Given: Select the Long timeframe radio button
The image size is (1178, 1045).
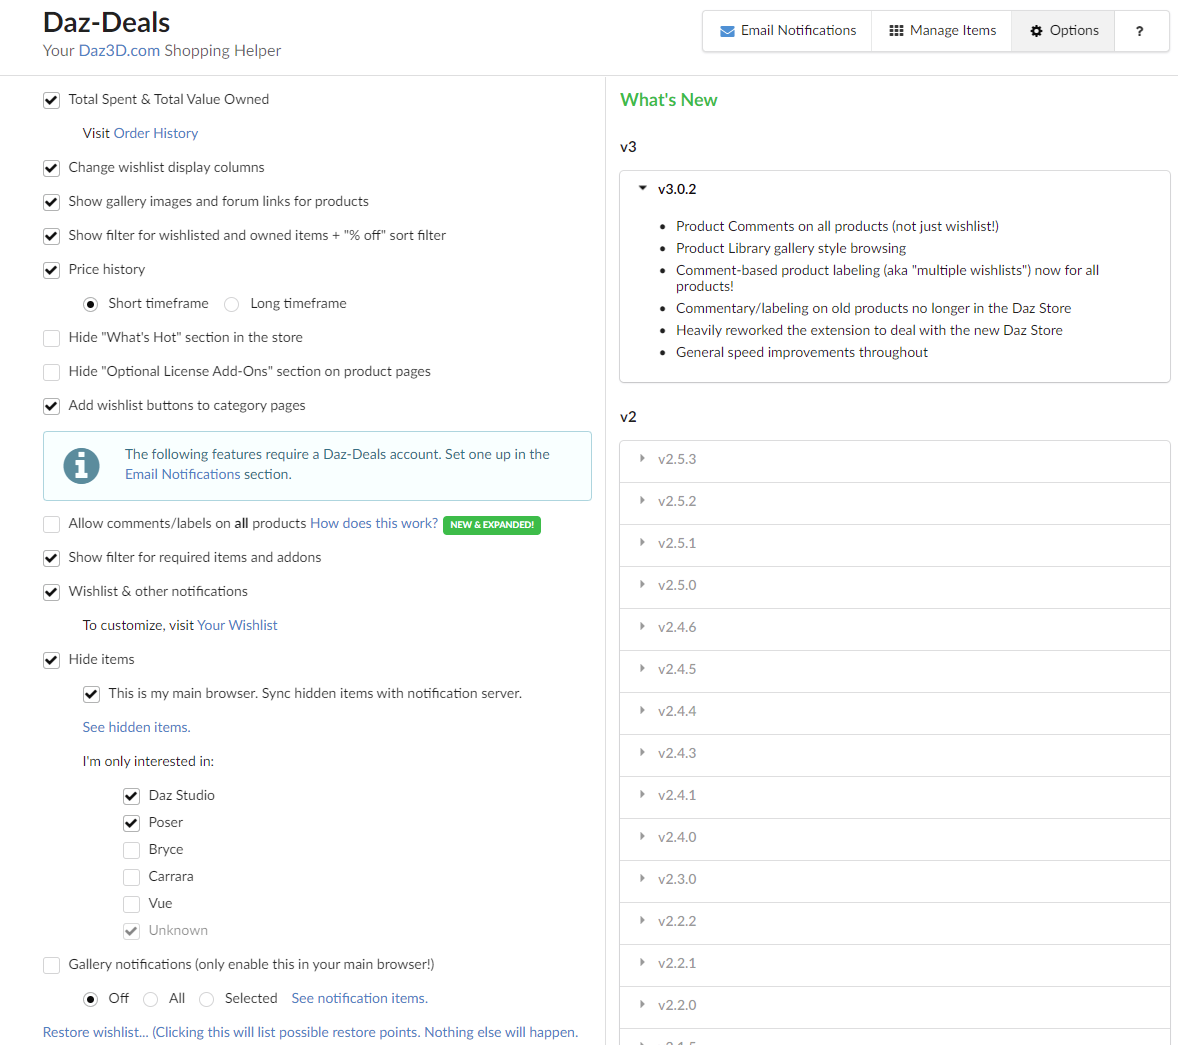Looking at the screenshot, I should (x=232, y=304).
